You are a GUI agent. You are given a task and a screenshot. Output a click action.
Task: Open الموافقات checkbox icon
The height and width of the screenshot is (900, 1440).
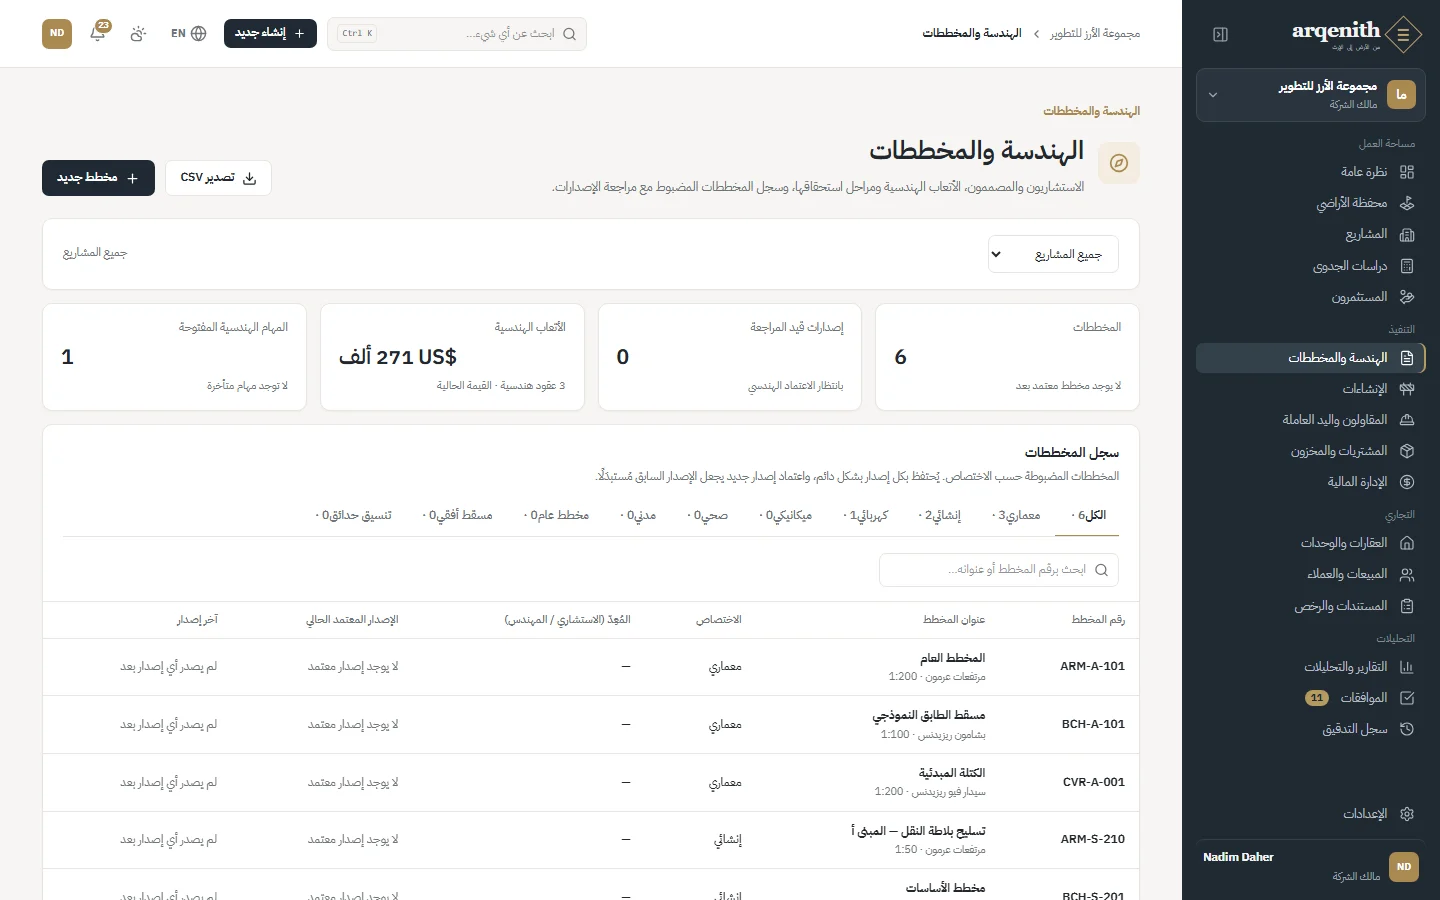coord(1407,698)
